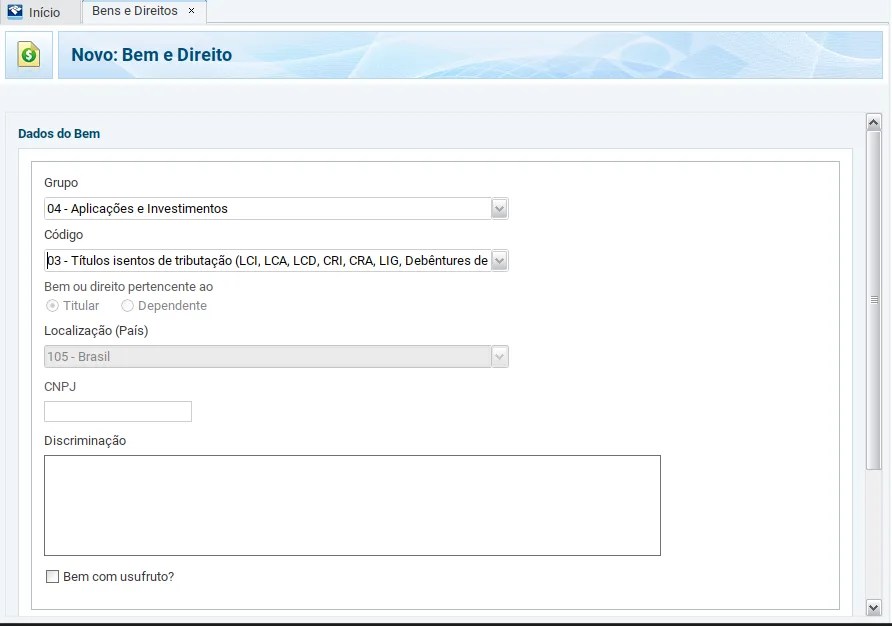892x626 pixels.
Task: Expand the Grupo dropdown arrow
Action: point(500,209)
